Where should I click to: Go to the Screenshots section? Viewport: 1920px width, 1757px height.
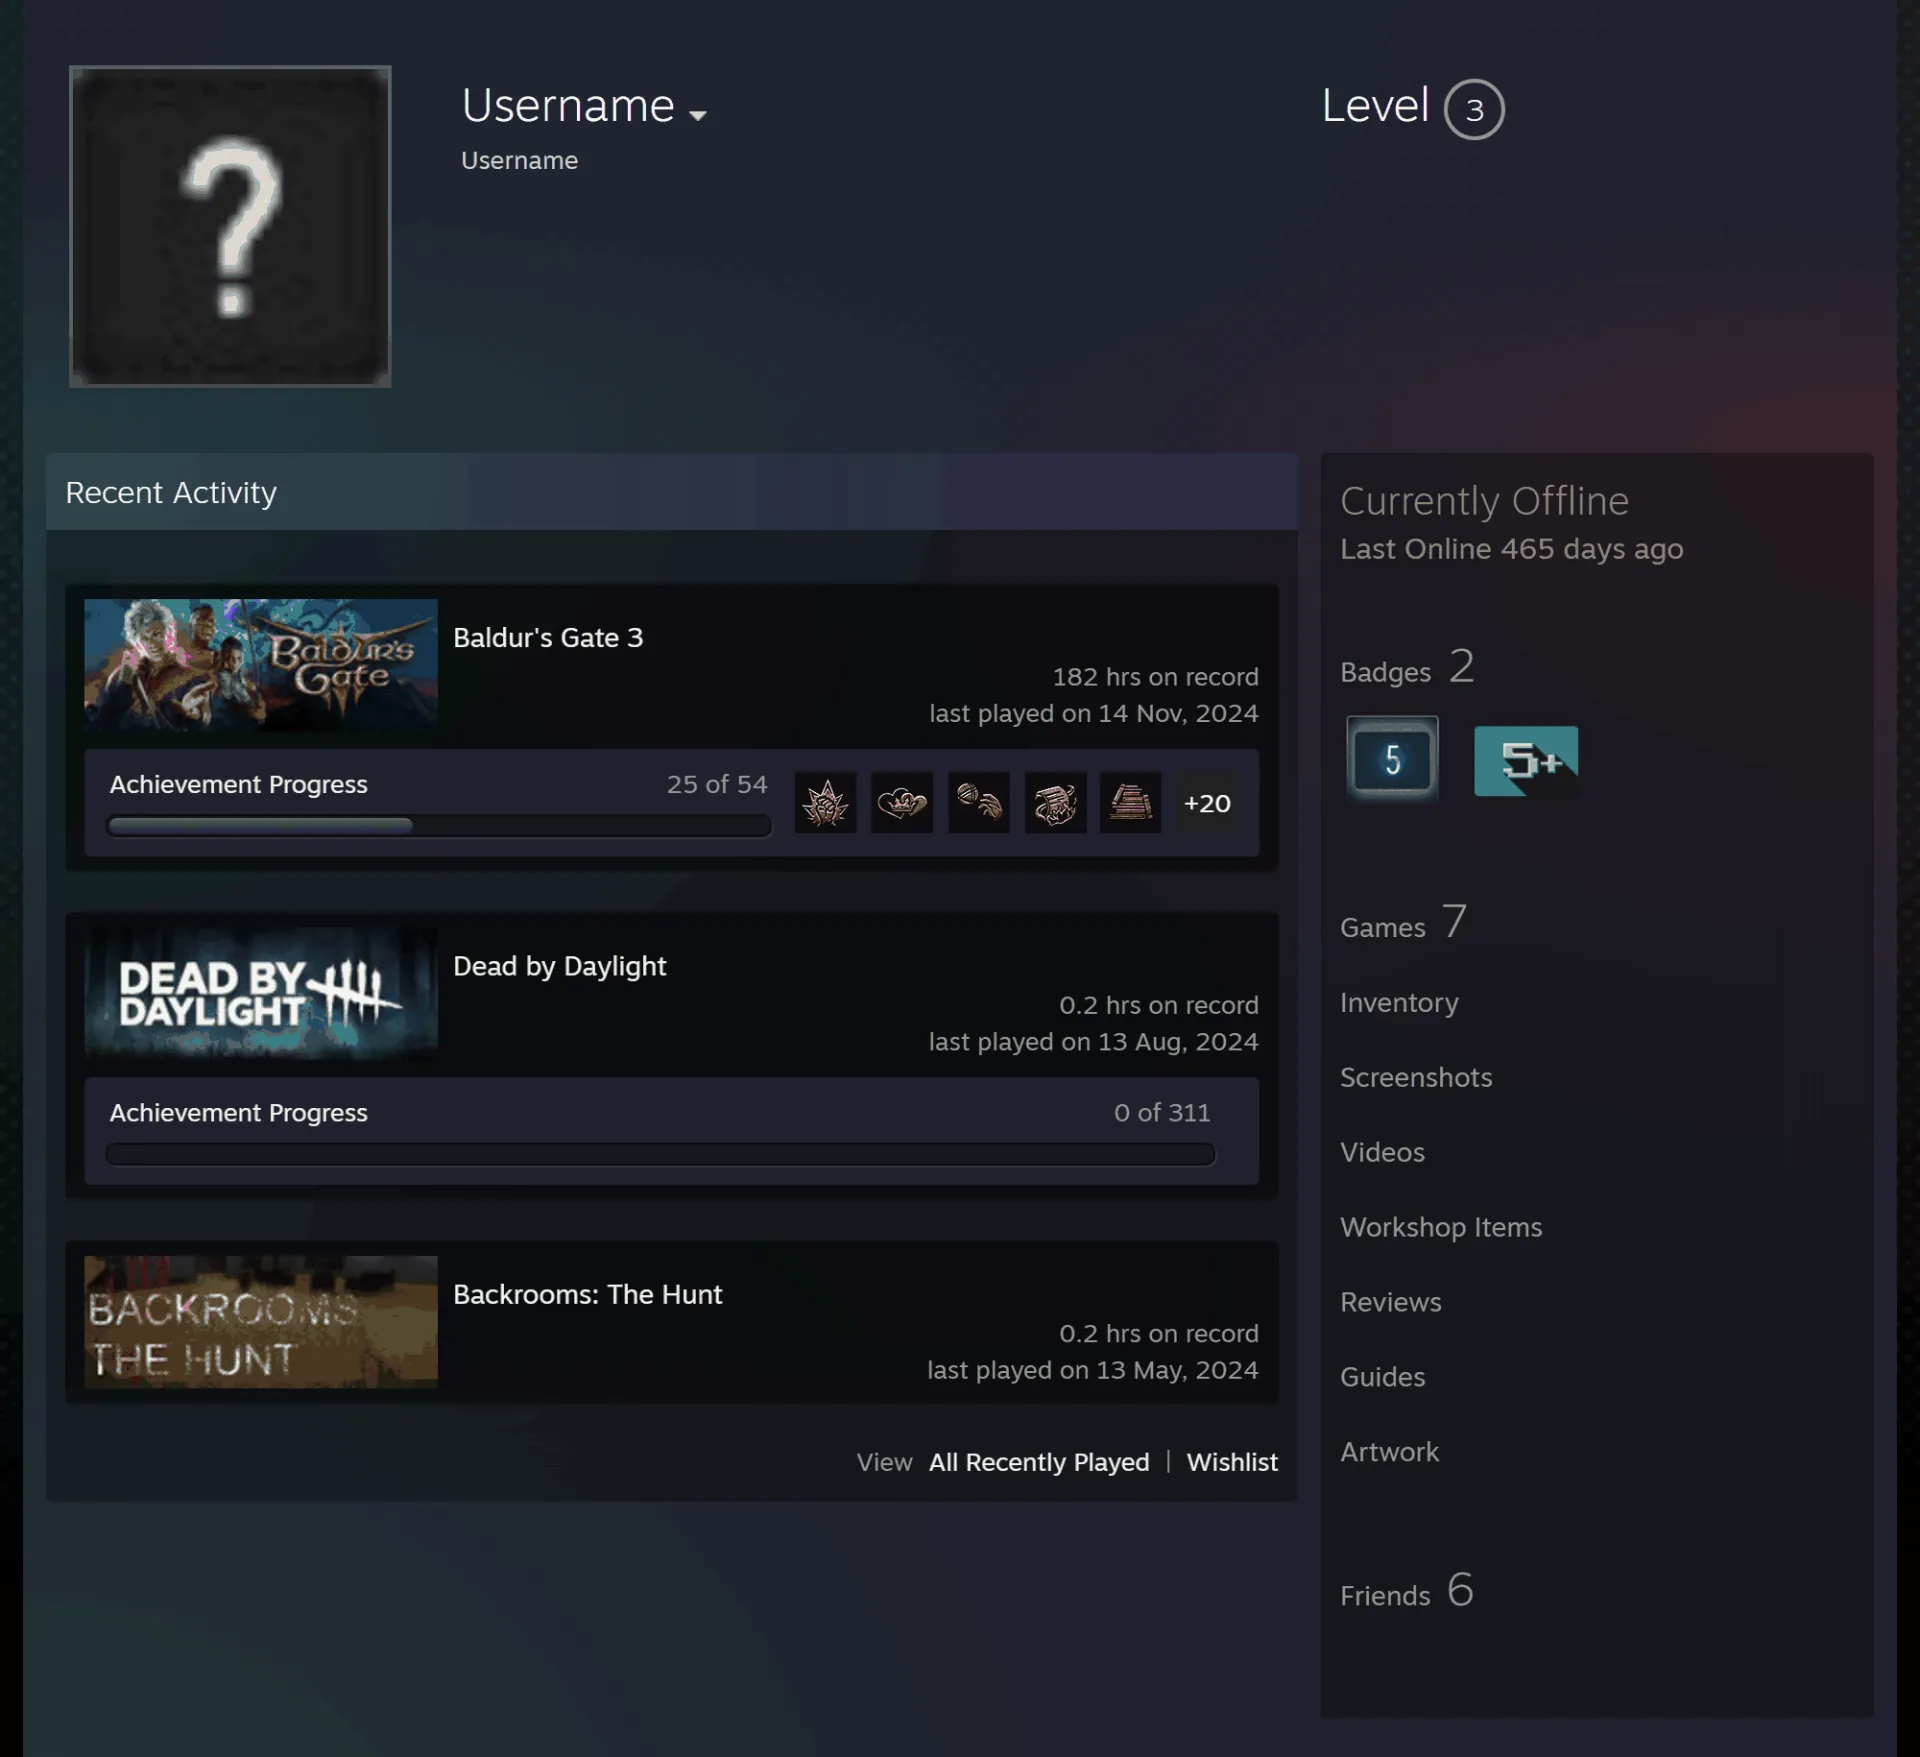[1416, 1077]
